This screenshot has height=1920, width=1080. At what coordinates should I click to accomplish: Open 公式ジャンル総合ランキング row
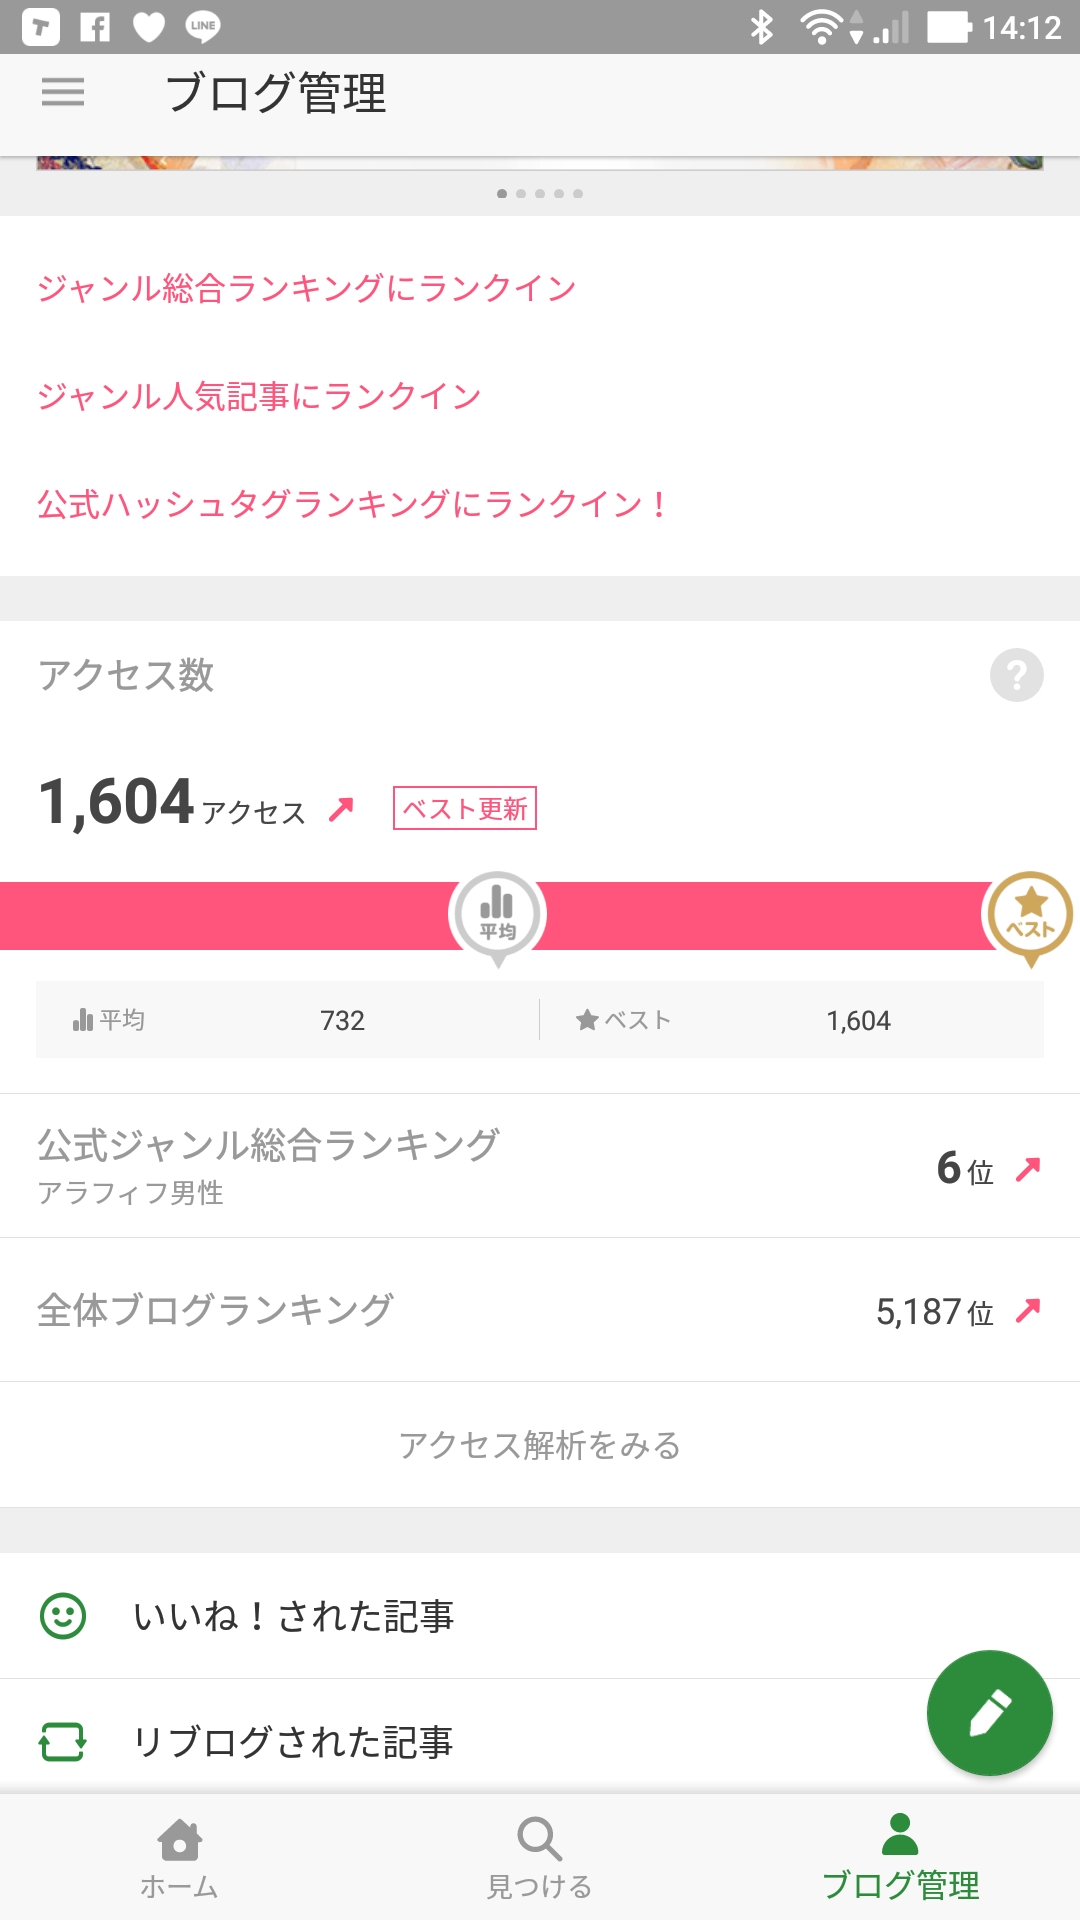540,1166
